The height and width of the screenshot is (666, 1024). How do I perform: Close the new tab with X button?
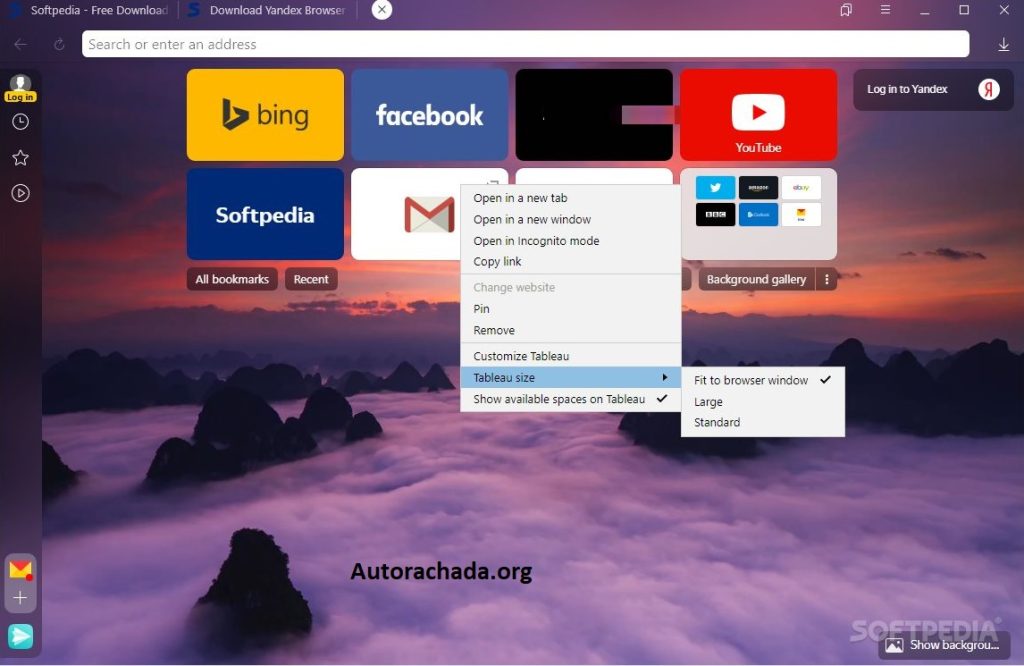coord(382,10)
